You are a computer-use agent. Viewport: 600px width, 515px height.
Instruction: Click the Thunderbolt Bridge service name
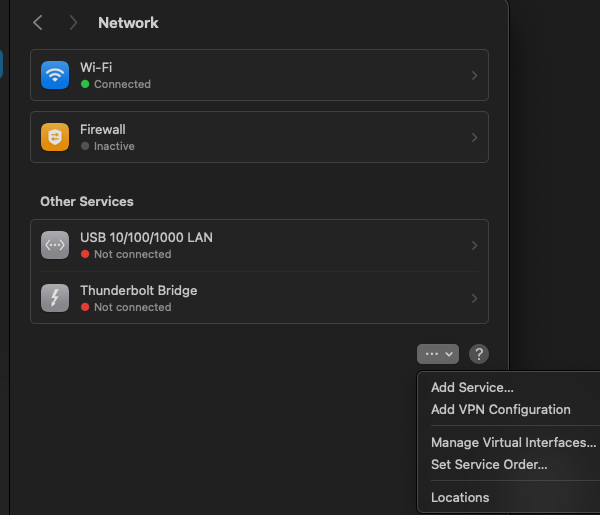coord(138,290)
